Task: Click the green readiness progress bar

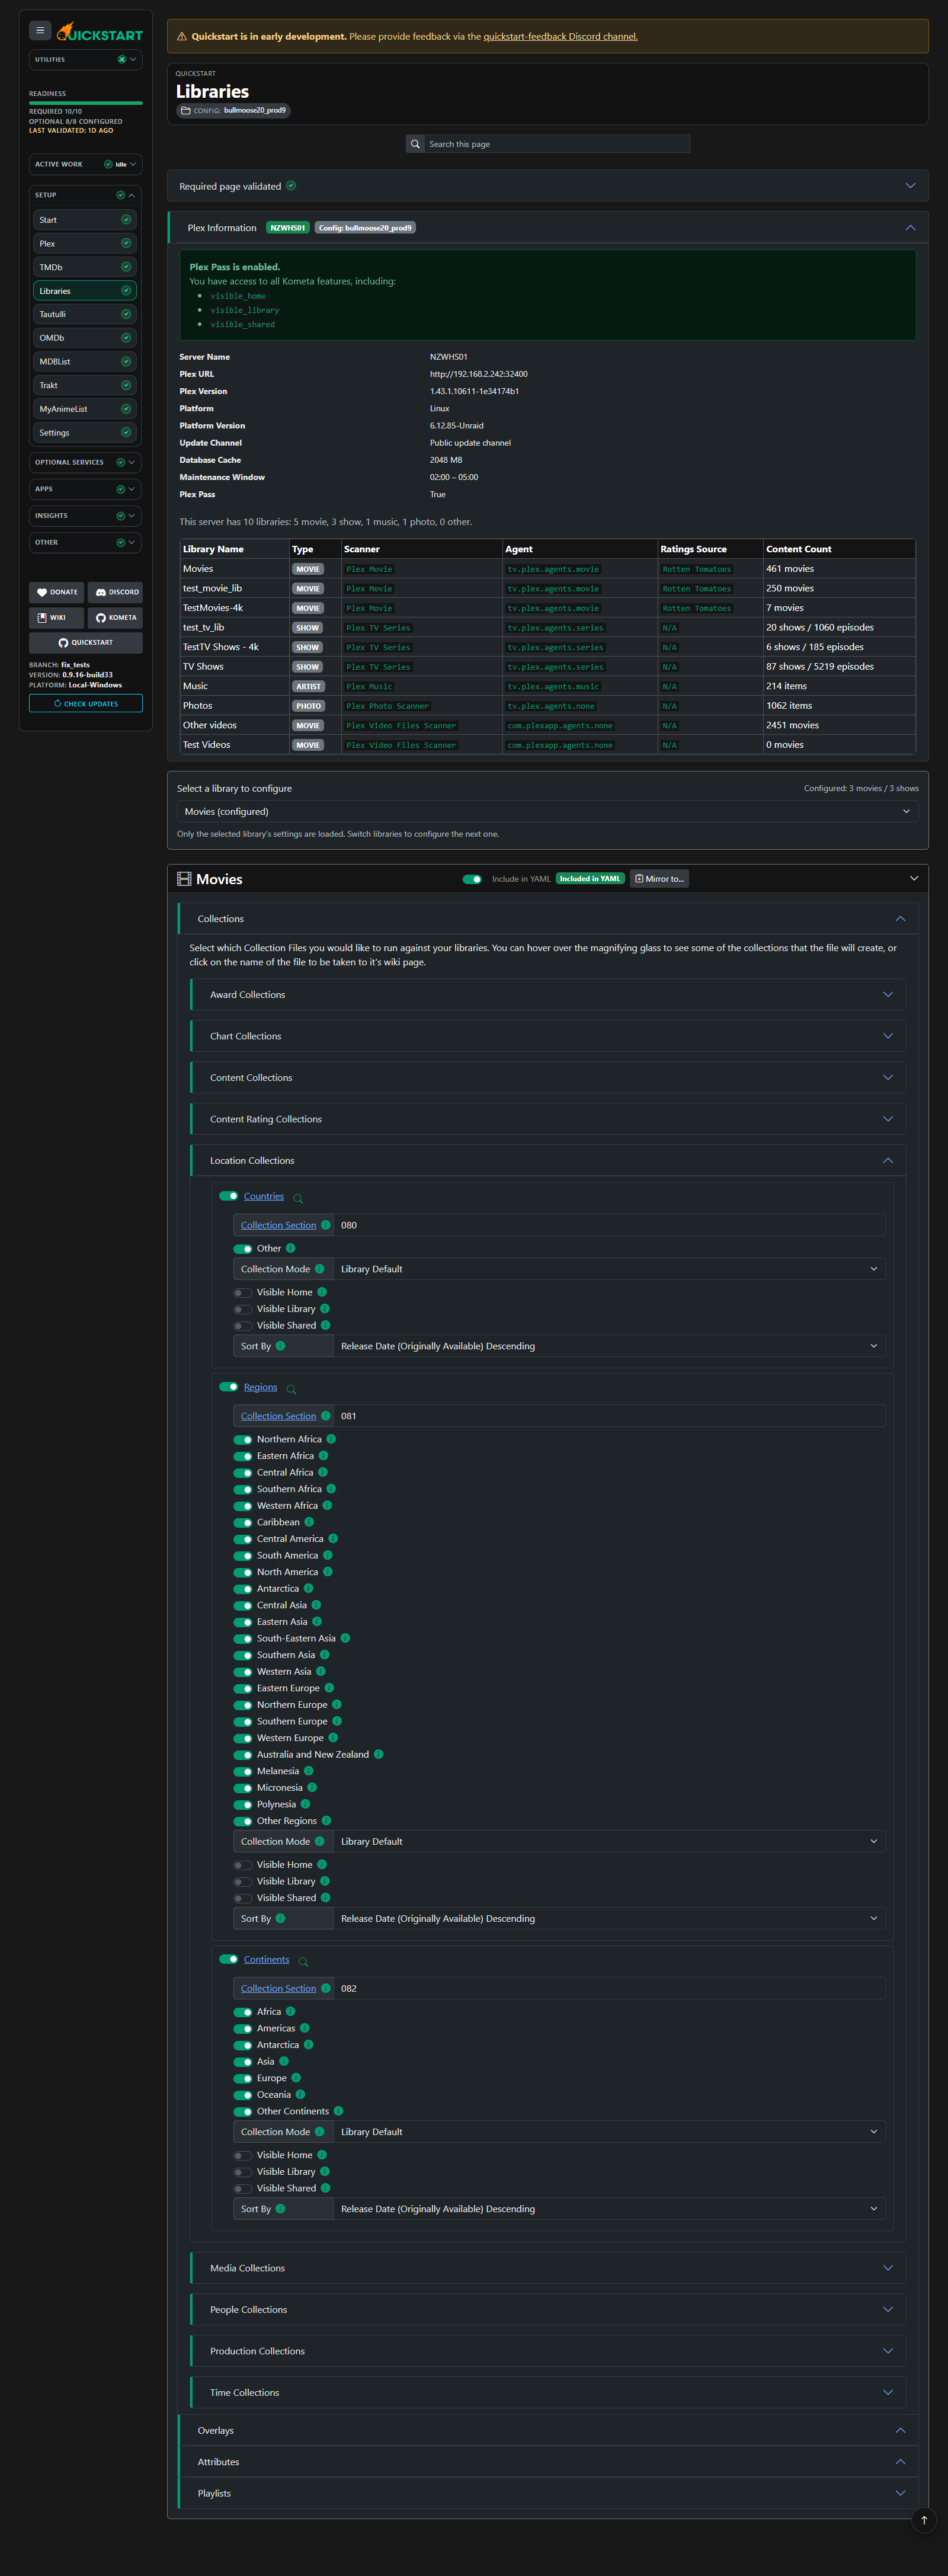Action: (x=86, y=103)
